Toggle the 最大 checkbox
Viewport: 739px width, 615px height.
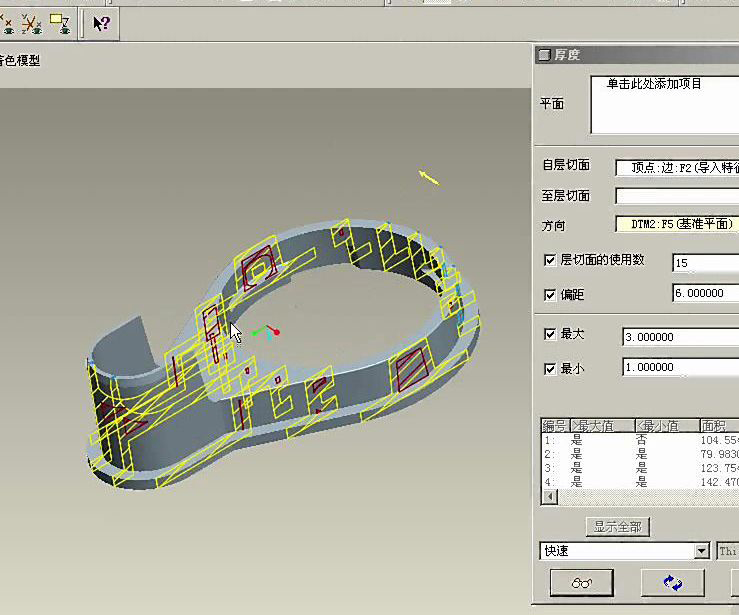tap(549, 334)
